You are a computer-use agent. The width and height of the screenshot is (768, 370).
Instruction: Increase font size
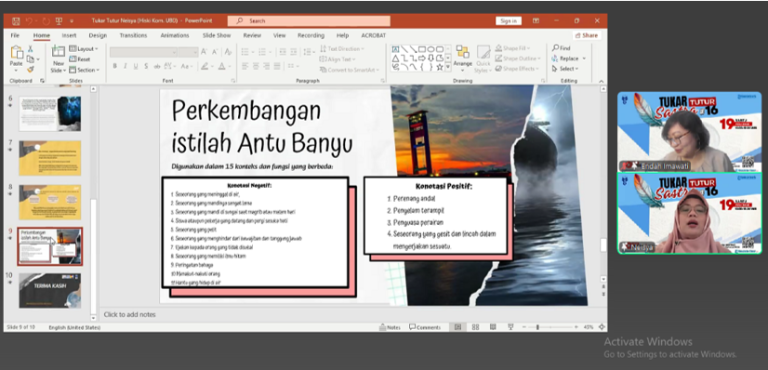tap(204, 52)
